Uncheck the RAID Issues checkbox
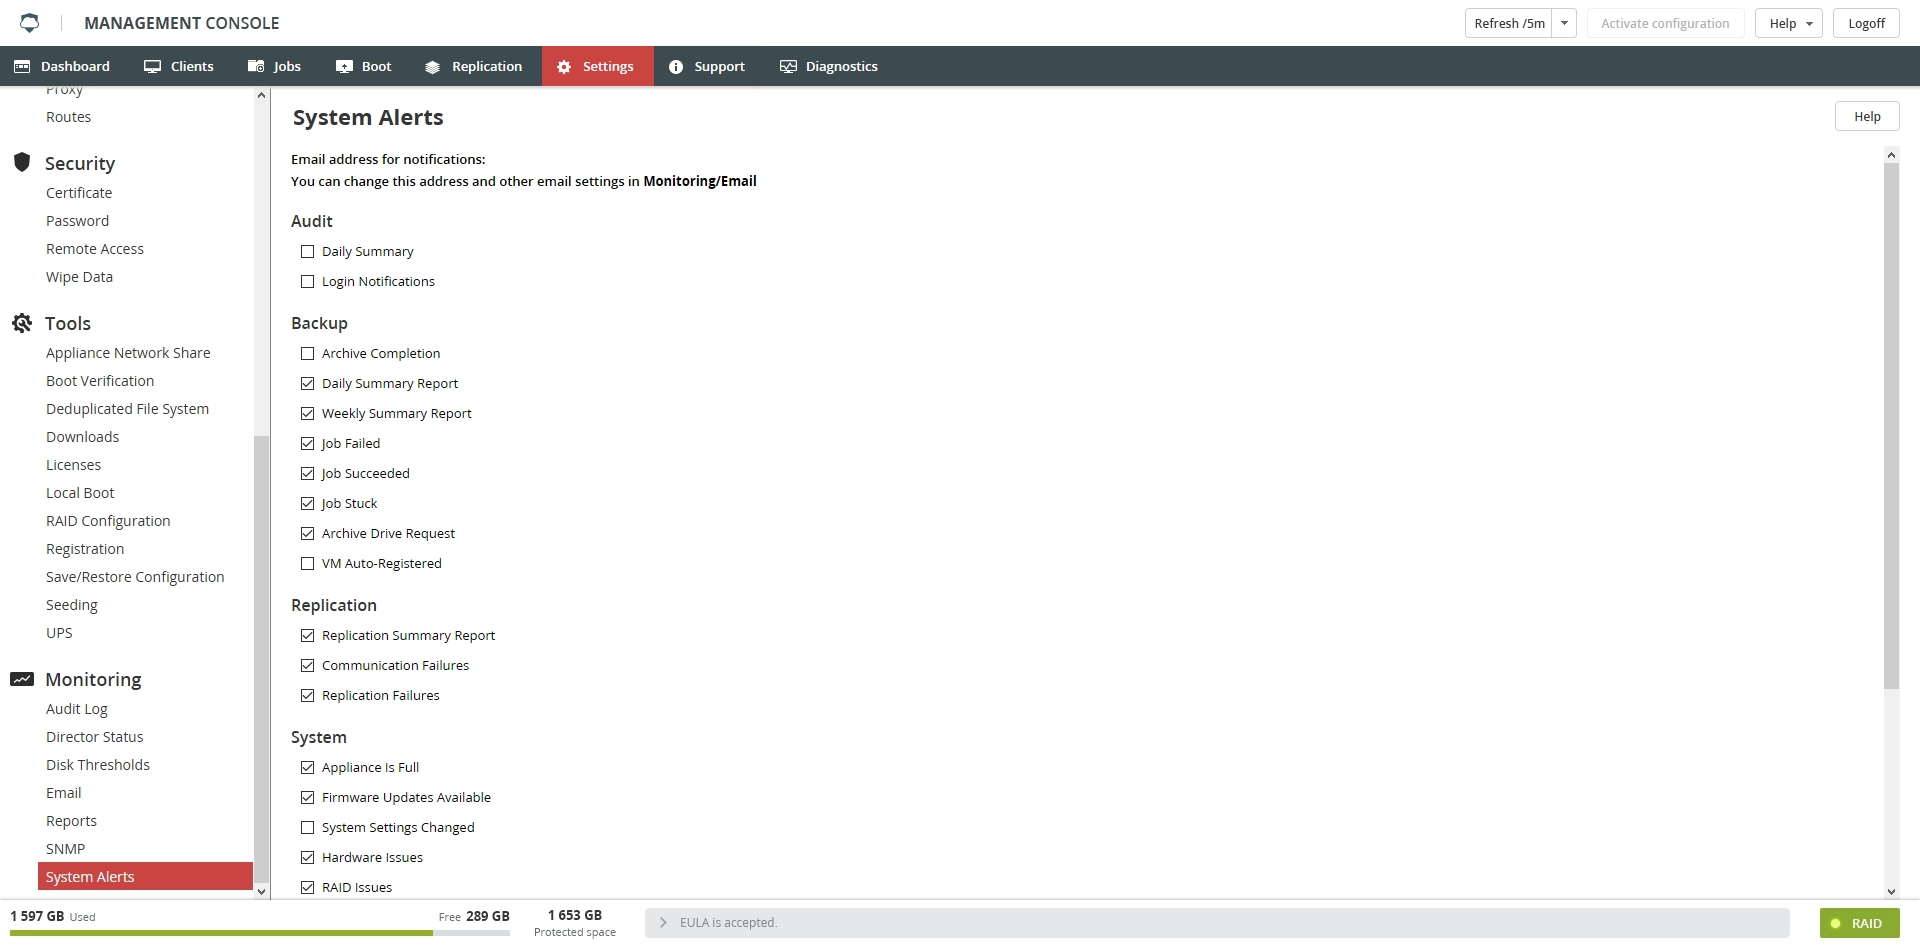The height and width of the screenshot is (946, 1920). click(307, 887)
